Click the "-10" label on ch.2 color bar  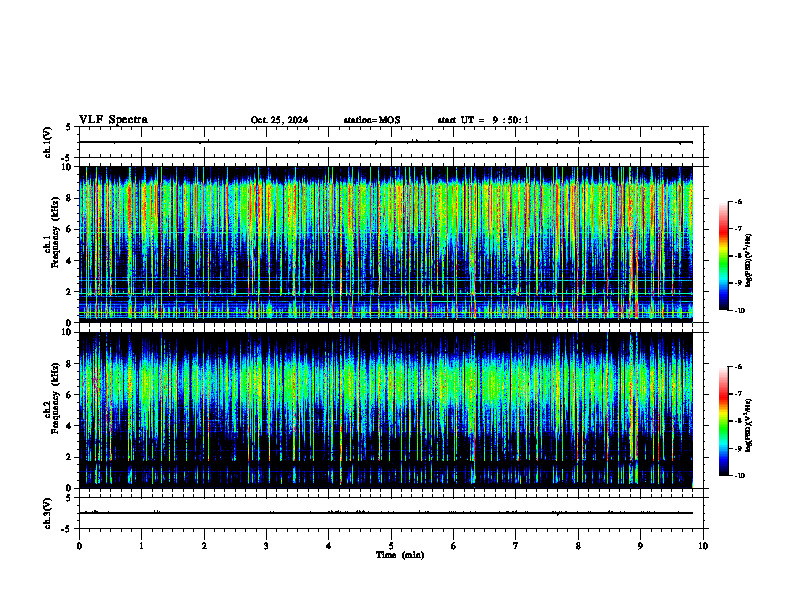click(x=739, y=476)
